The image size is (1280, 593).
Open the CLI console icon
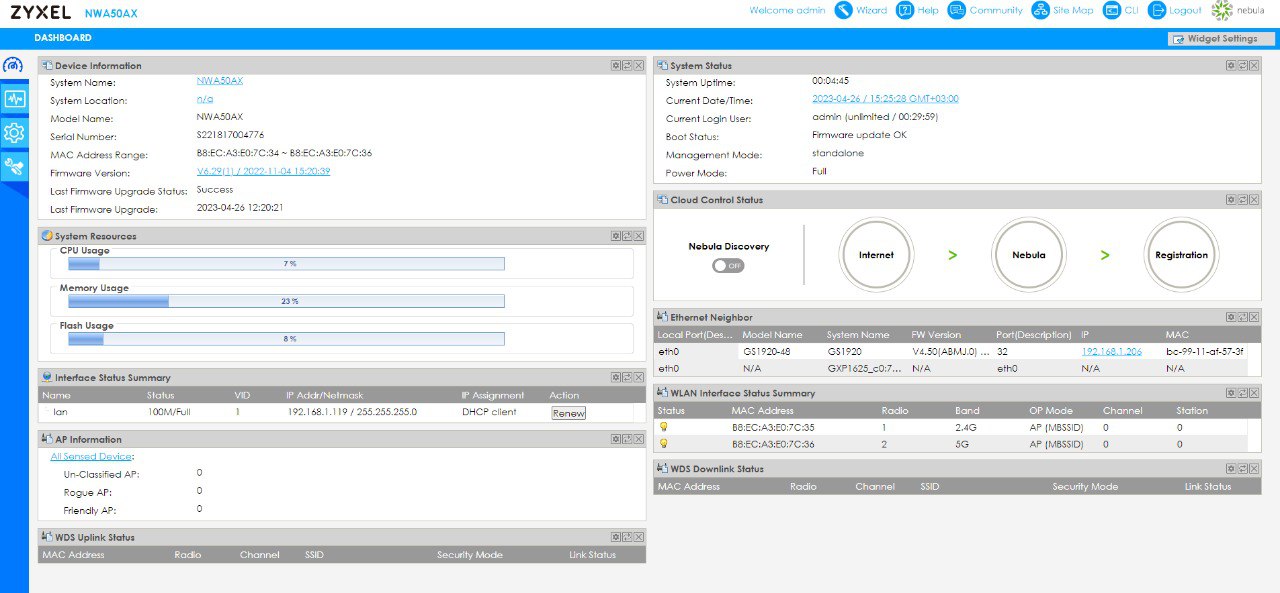(1111, 10)
